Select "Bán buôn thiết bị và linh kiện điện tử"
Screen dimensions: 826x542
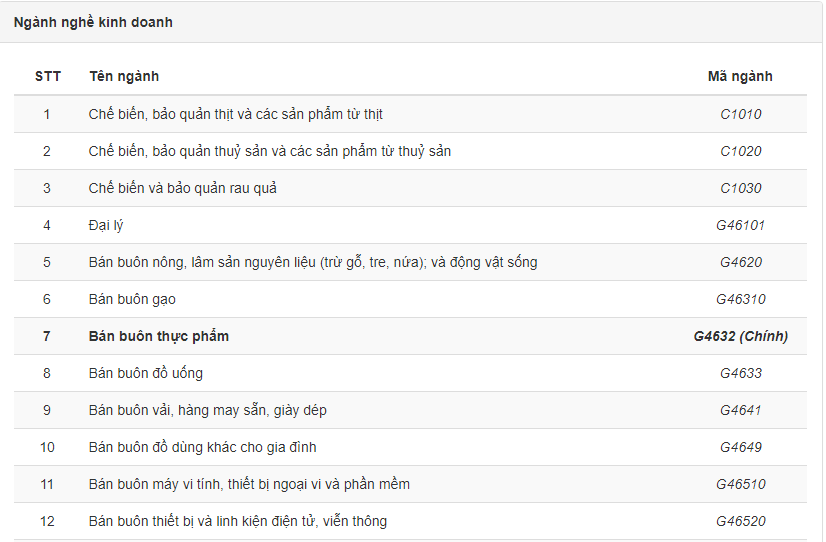pos(237,521)
